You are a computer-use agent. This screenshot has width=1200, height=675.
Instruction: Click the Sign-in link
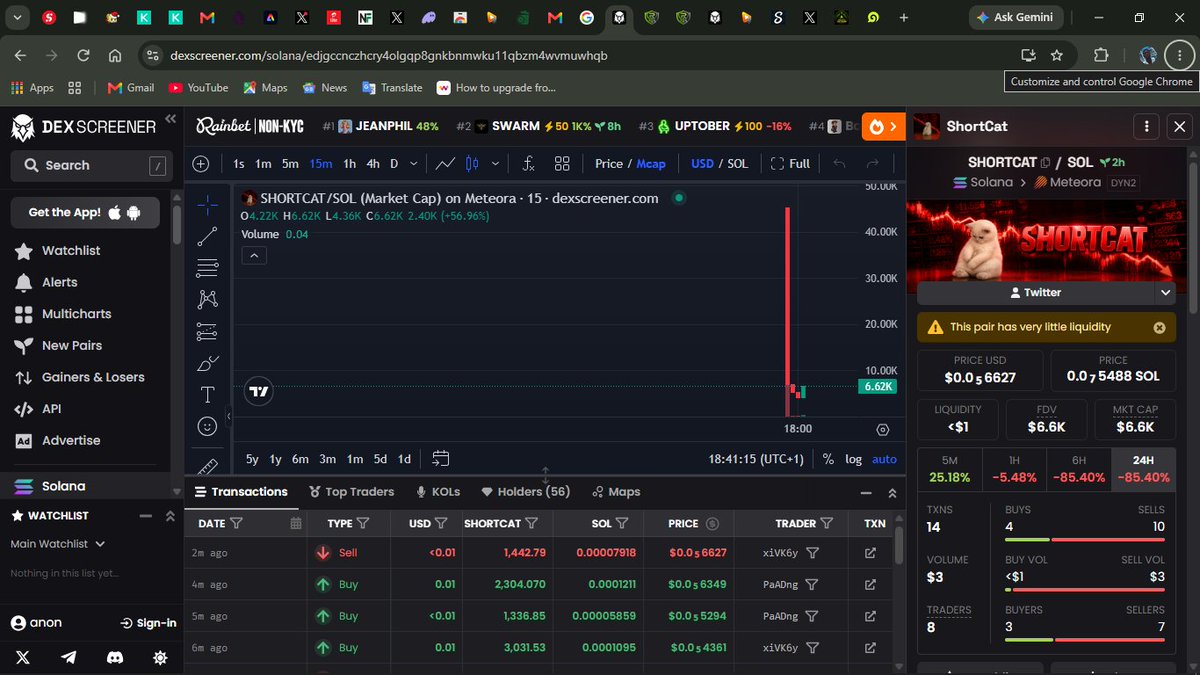pyautogui.click(x=148, y=623)
